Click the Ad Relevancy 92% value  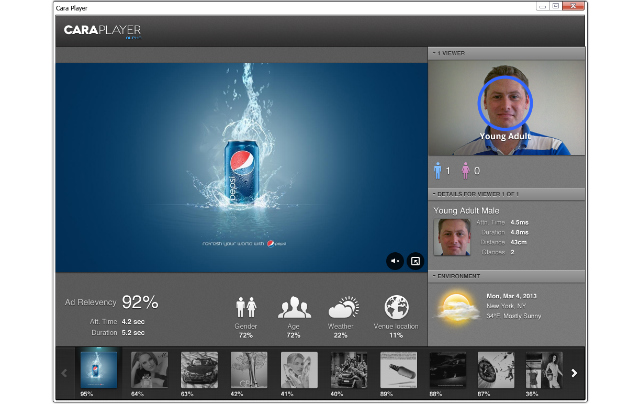pos(140,302)
